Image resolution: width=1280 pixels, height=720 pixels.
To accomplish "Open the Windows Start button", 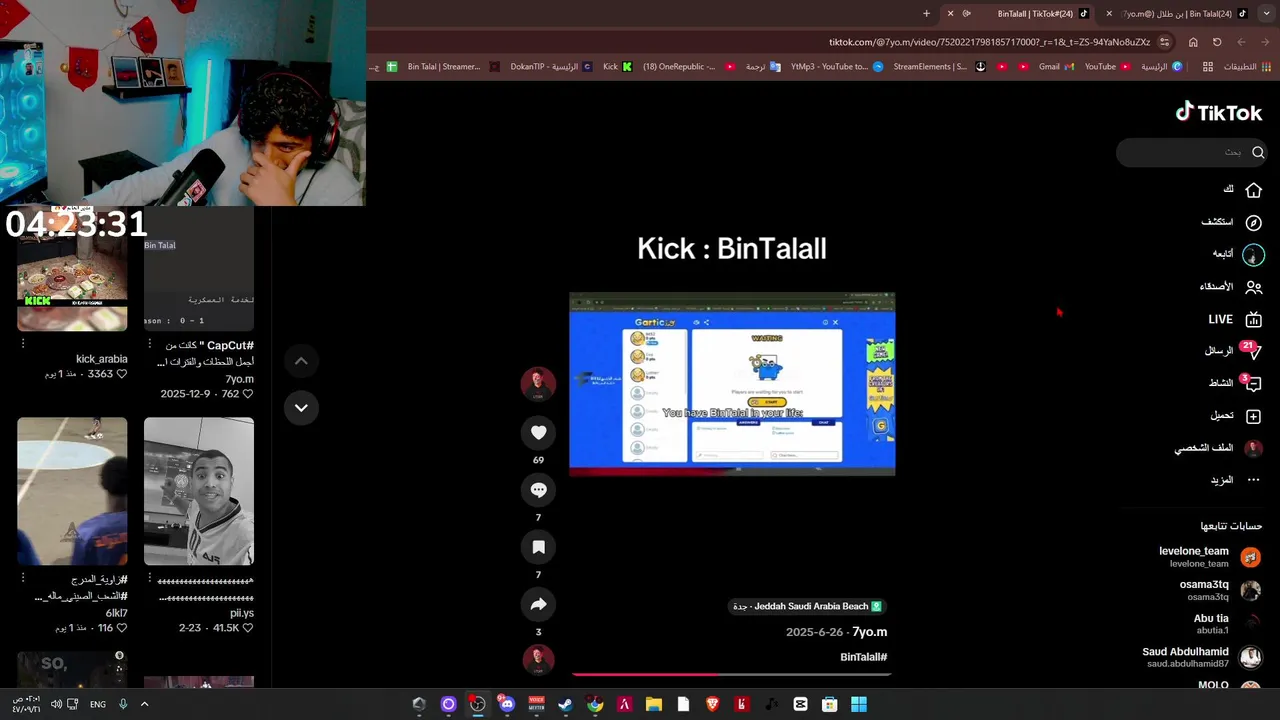I will pyautogui.click(x=858, y=704).
